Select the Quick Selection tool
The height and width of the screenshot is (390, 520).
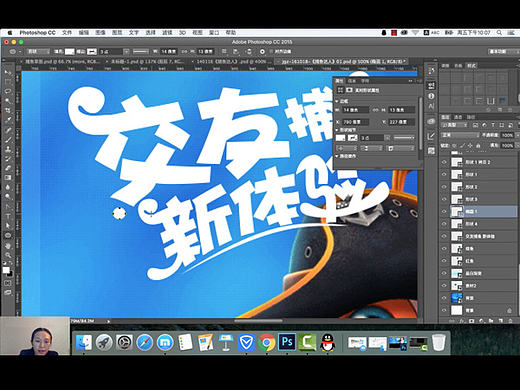pos(8,101)
